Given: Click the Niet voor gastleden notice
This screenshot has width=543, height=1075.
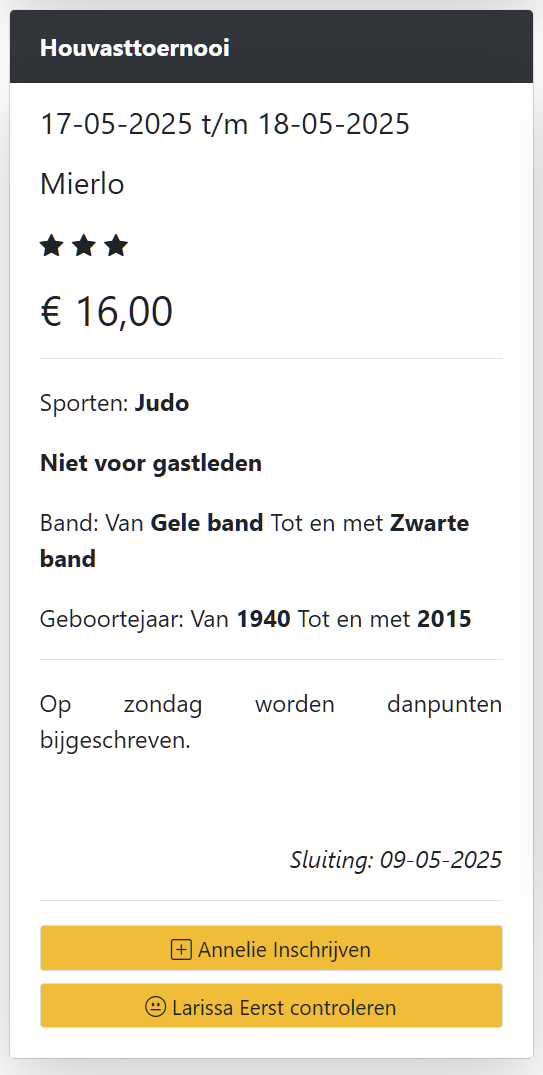Looking at the screenshot, I should pos(151,463).
